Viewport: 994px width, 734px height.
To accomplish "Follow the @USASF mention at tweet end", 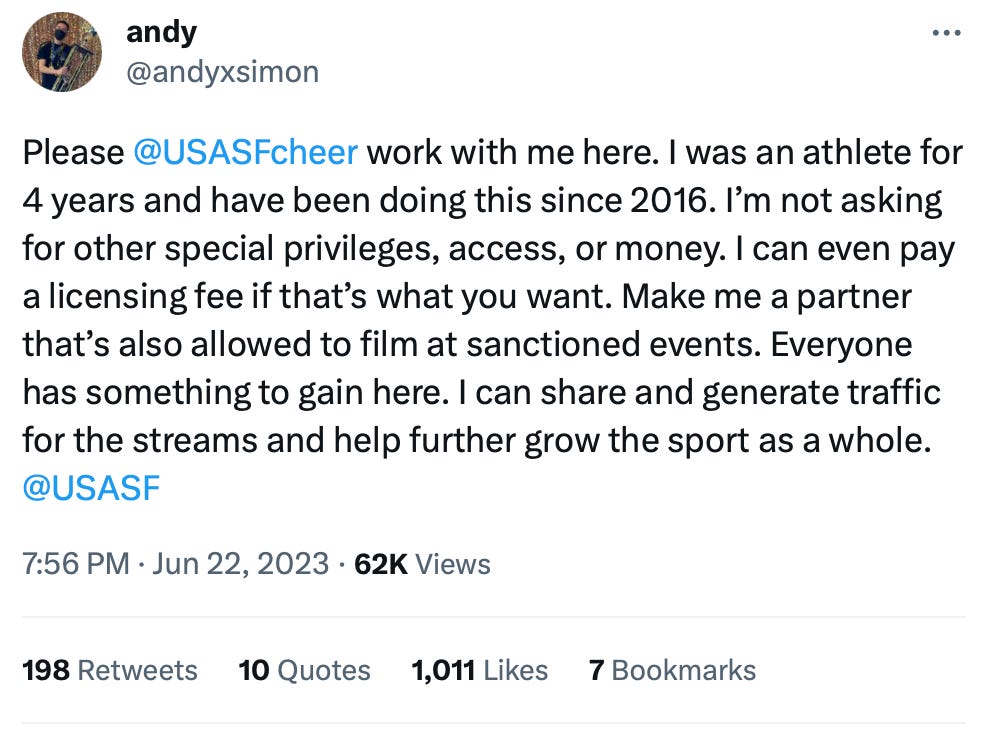I will click(91, 490).
